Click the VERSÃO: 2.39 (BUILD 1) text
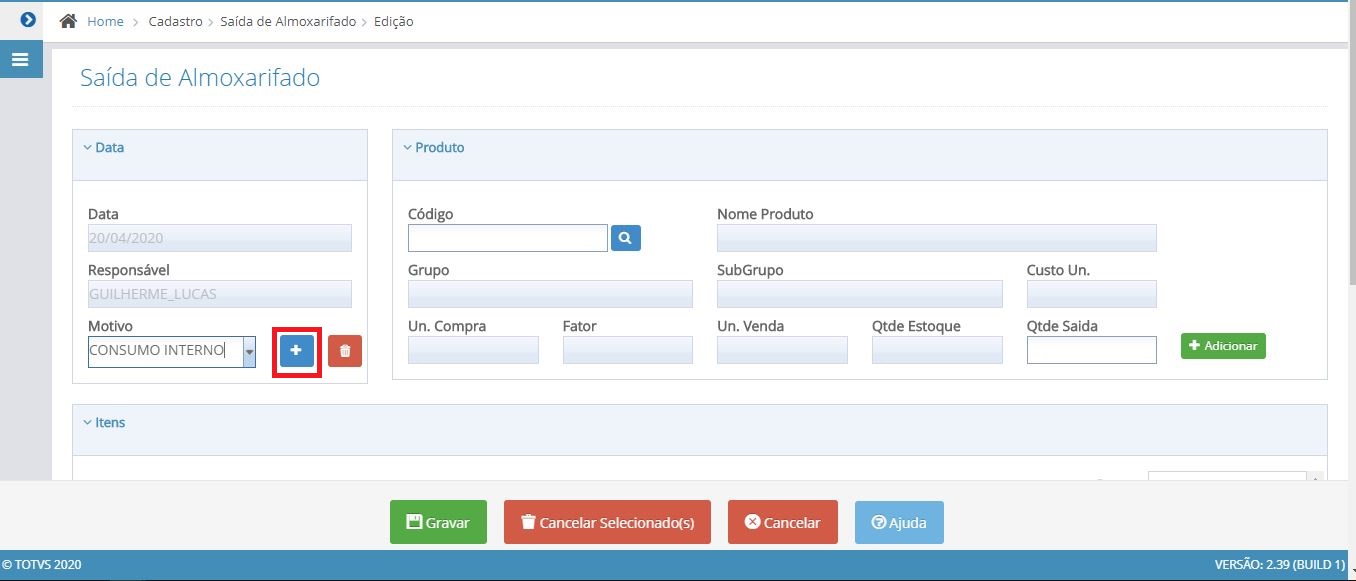Viewport: 1356px width, 581px height. [1280, 565]
